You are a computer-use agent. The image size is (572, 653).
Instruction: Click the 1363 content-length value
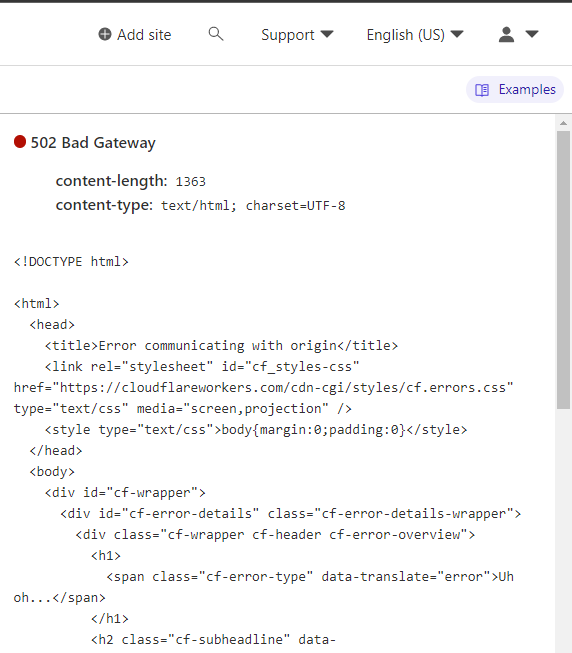pyautogui.click(x=191, y=182)
